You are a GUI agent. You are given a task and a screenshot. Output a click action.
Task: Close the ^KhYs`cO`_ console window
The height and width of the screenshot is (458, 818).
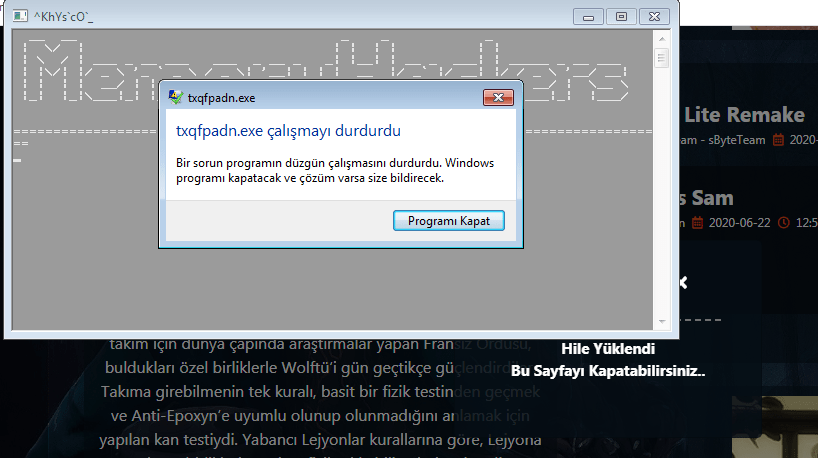654,17
